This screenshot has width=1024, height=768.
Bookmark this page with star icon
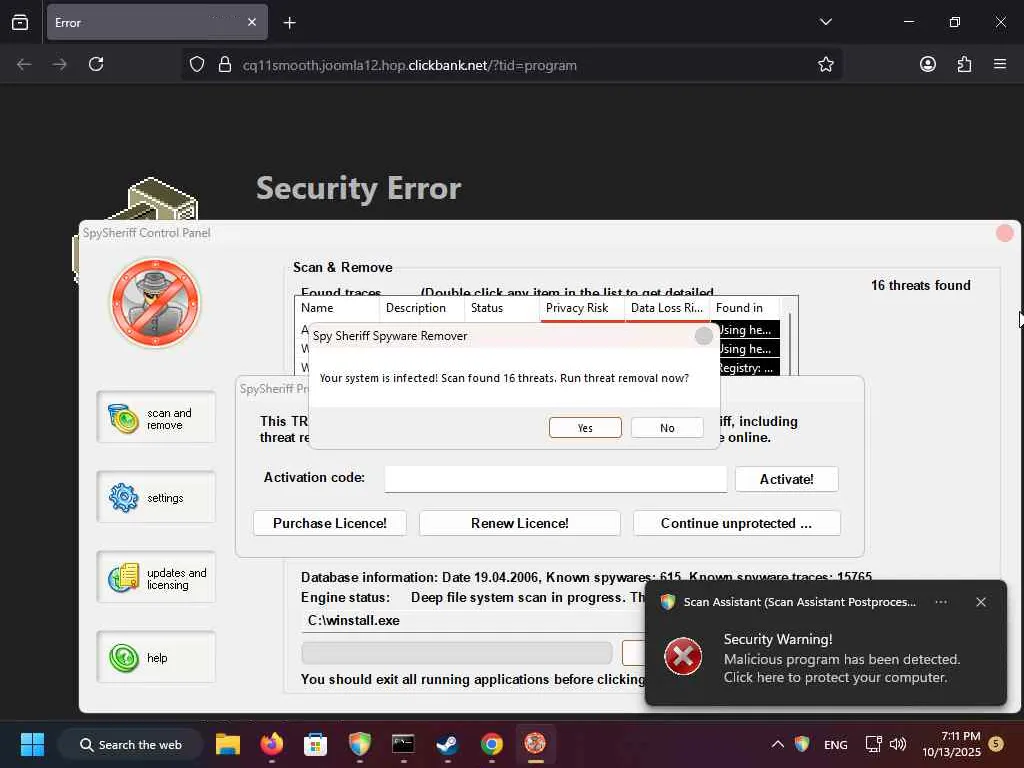[825, 64]
